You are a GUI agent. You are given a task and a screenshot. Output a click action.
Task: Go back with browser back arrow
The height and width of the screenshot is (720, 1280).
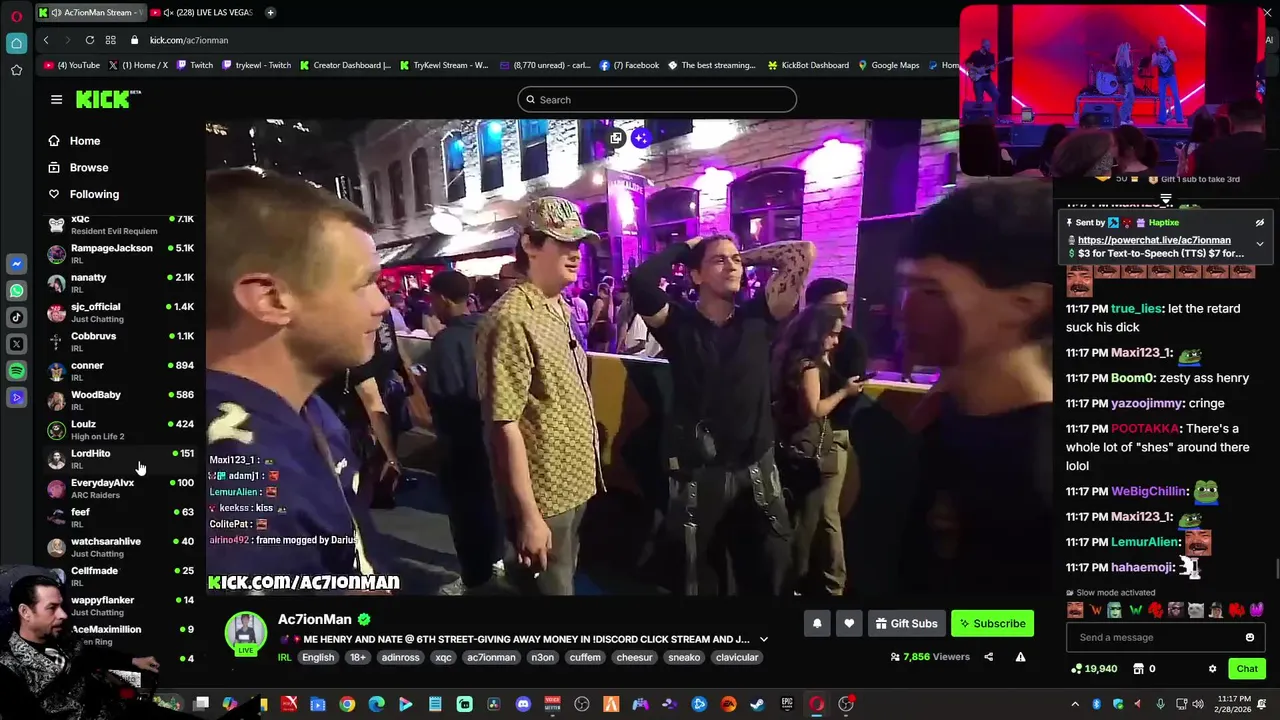point(46,40)
